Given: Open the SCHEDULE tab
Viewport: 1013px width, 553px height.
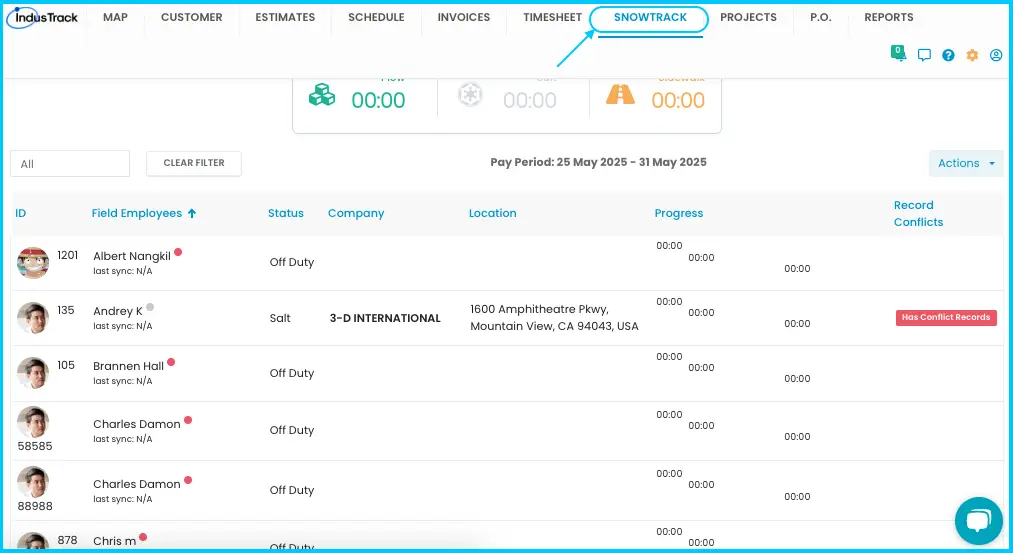Looking at the screenshot, I should pyautogui.click(x=376, y=17).
